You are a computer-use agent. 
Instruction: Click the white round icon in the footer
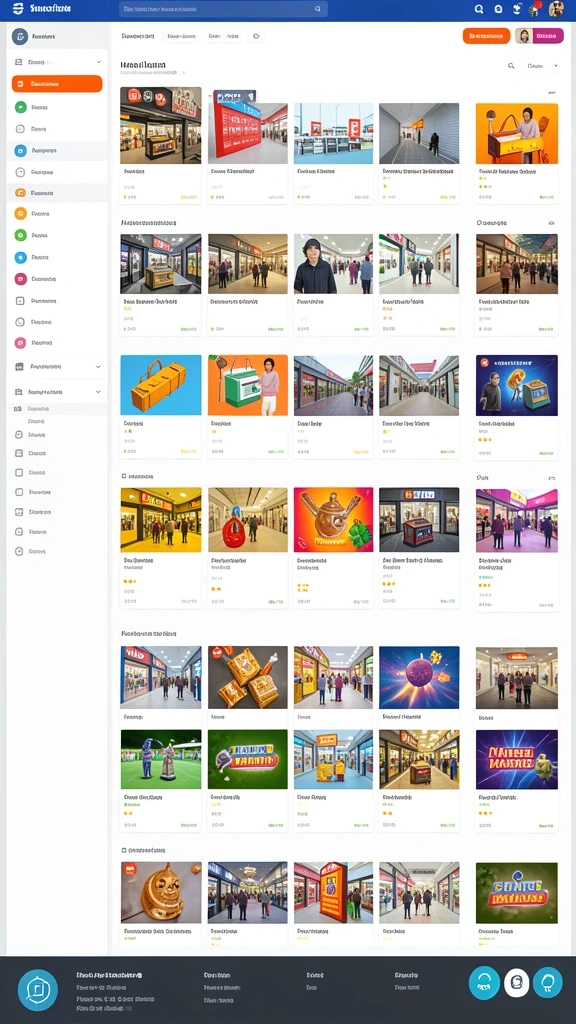click(517, 983)
